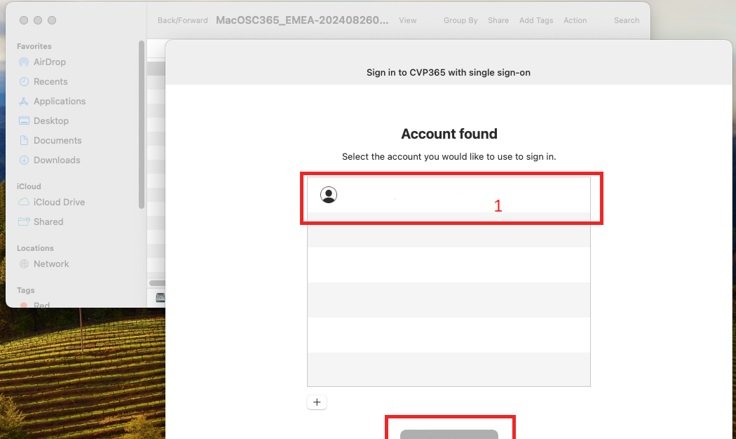Click Back/Forward in Finder toolbar
The image size is (736, 439).
(x=183, y=21)
